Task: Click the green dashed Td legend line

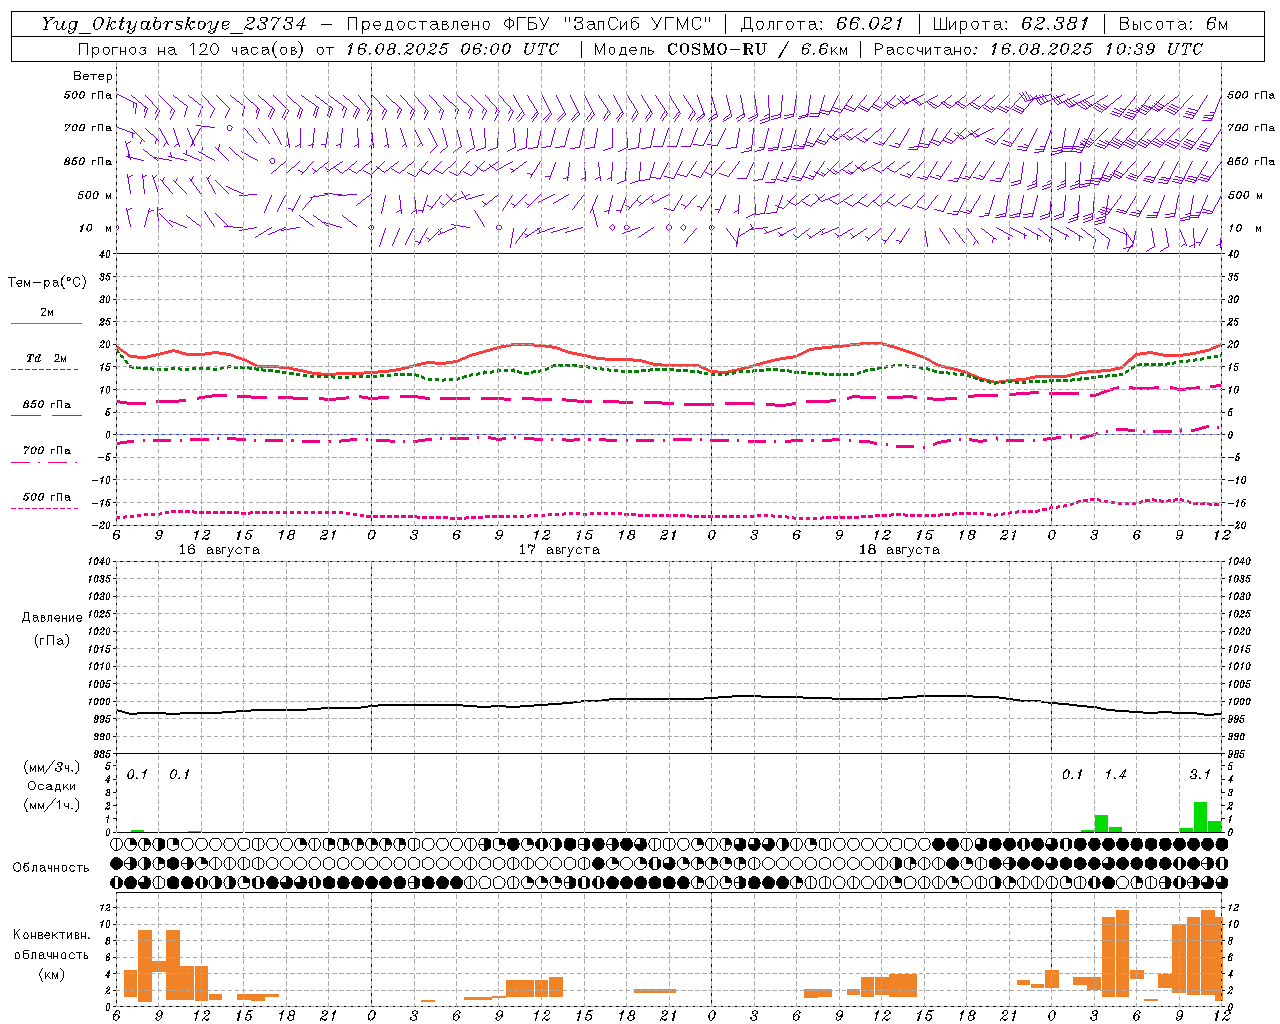Action: tap(45, 369)
